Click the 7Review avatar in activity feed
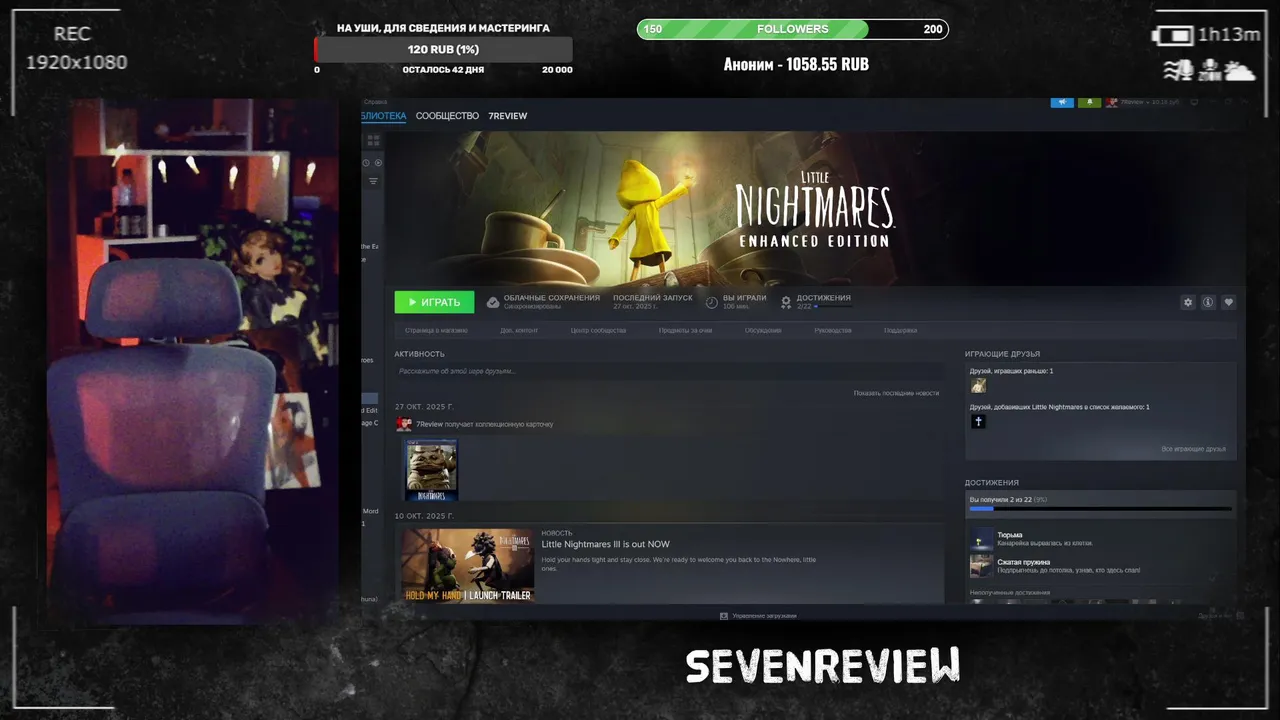The image size is (1280, 720). 404,424
